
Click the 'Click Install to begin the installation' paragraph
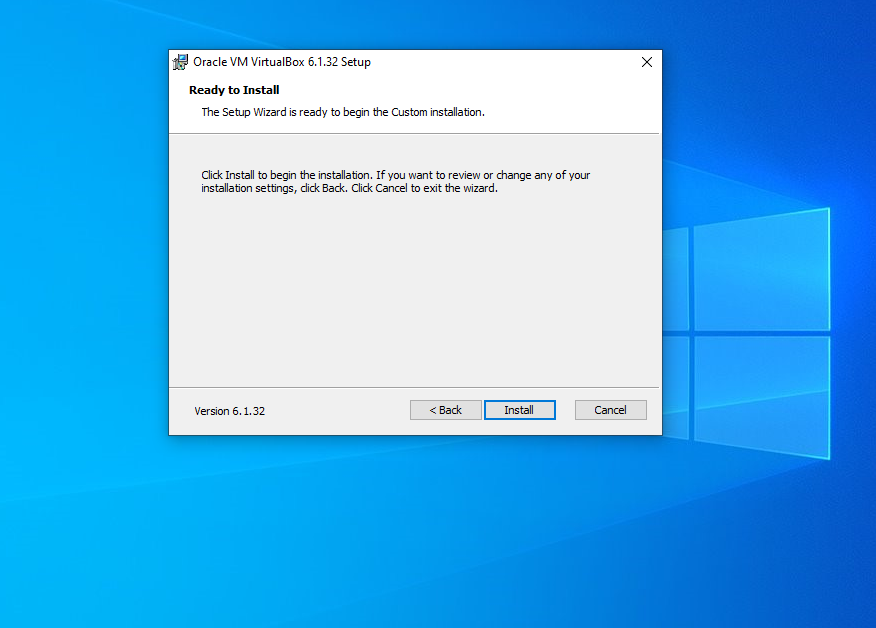coord(396,182)
